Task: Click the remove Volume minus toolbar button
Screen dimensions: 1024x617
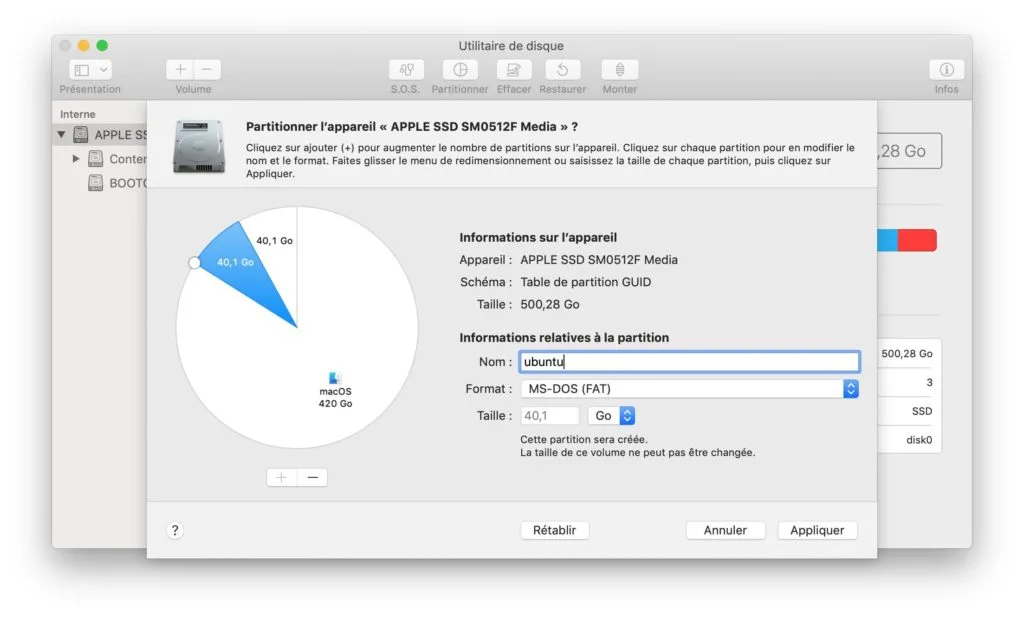Action: pyautogui.click(x=207, y=69)
